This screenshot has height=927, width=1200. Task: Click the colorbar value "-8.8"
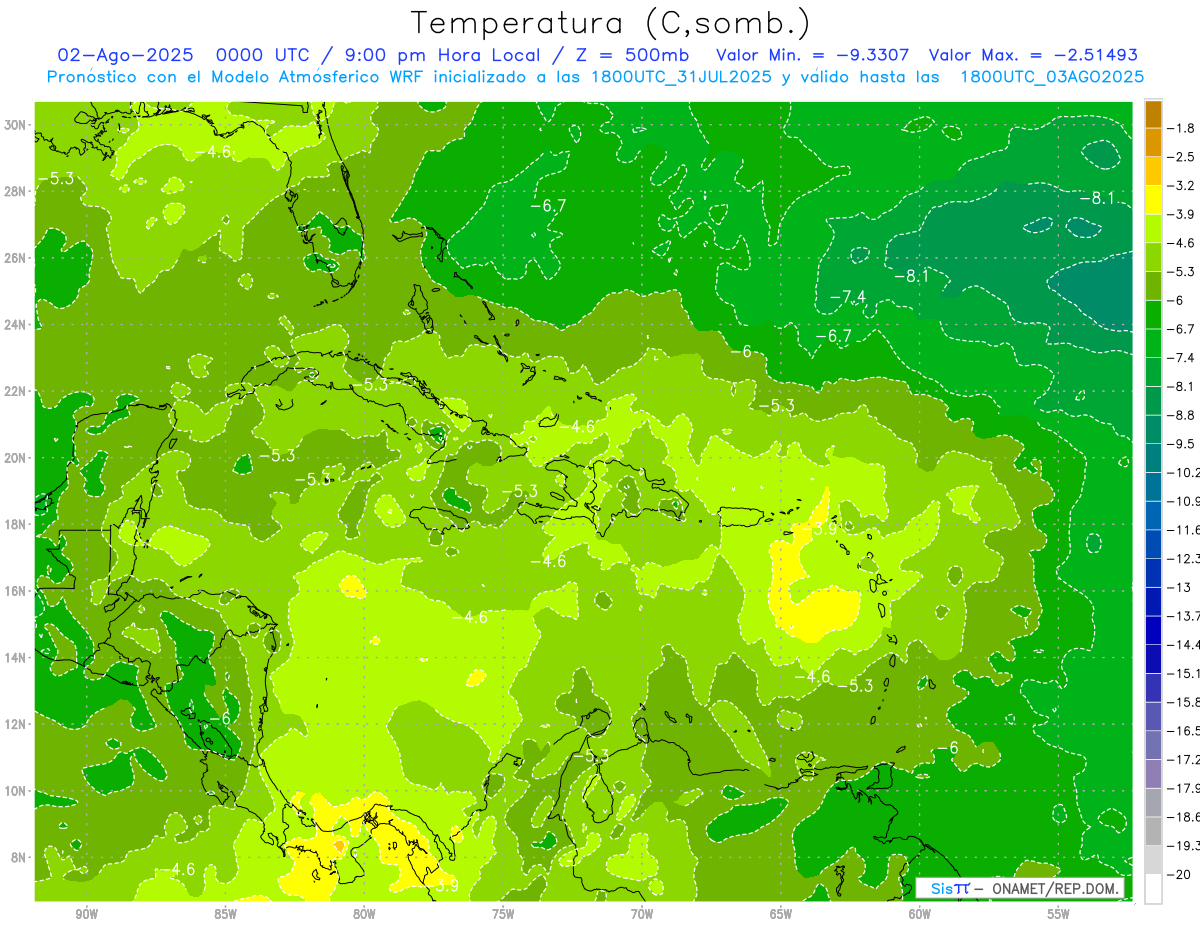pos(1183,415)
